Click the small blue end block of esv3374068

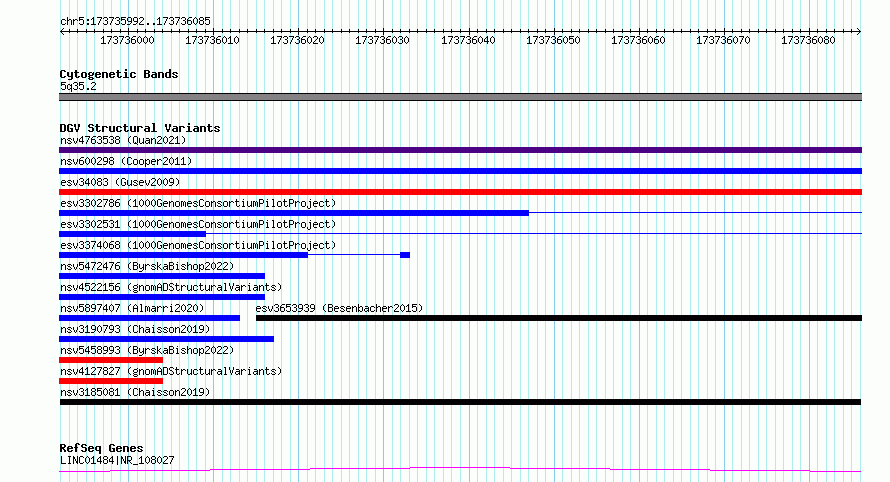405,255
